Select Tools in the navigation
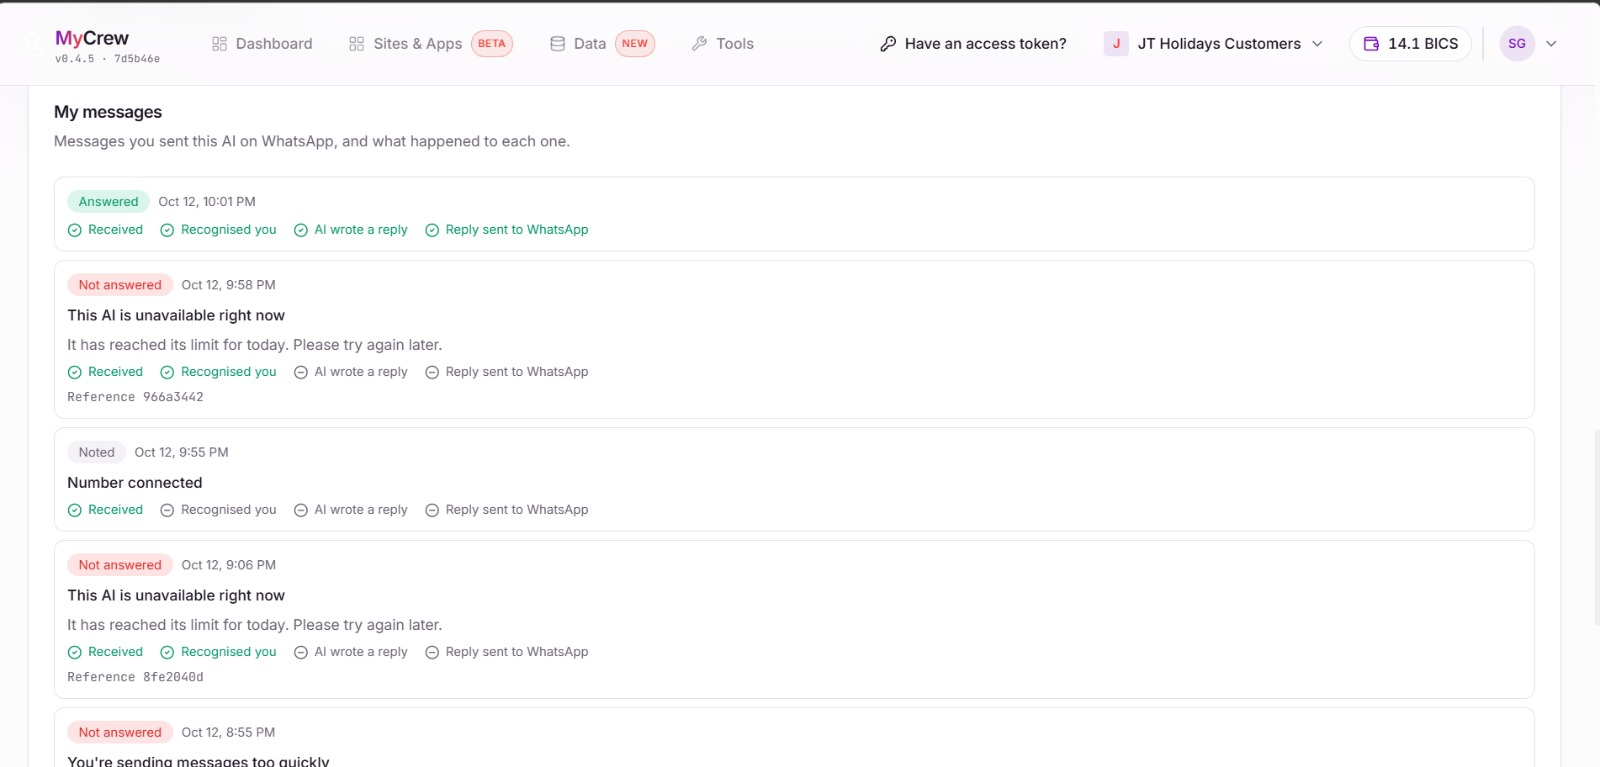This screenshot has height=767, width=1600. pyautogui.click(x=723, y=44)
